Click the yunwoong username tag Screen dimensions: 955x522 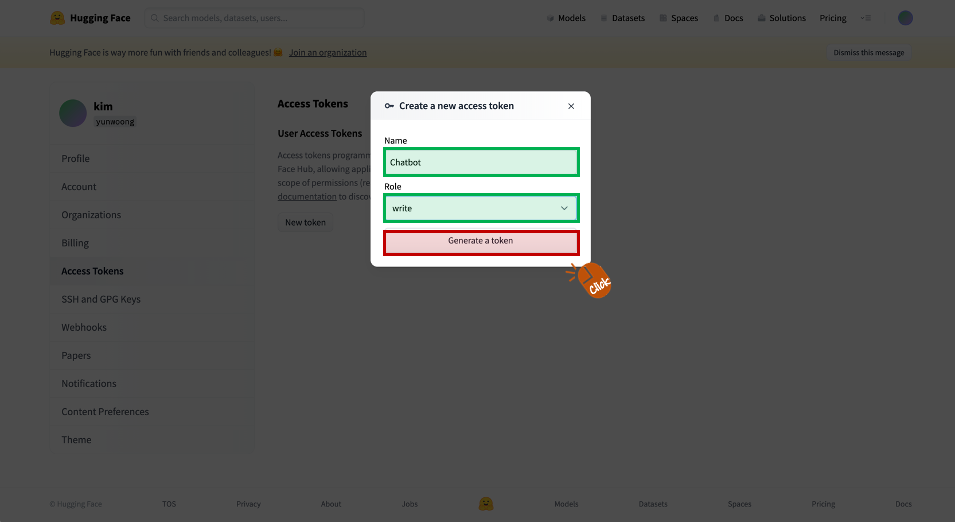(115, 121)
